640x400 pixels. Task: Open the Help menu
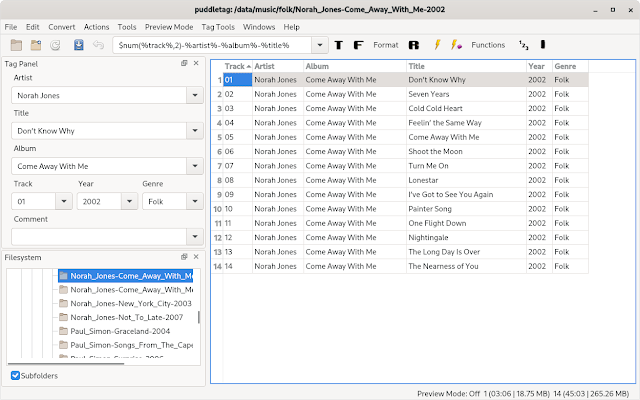tap(291, 27)
